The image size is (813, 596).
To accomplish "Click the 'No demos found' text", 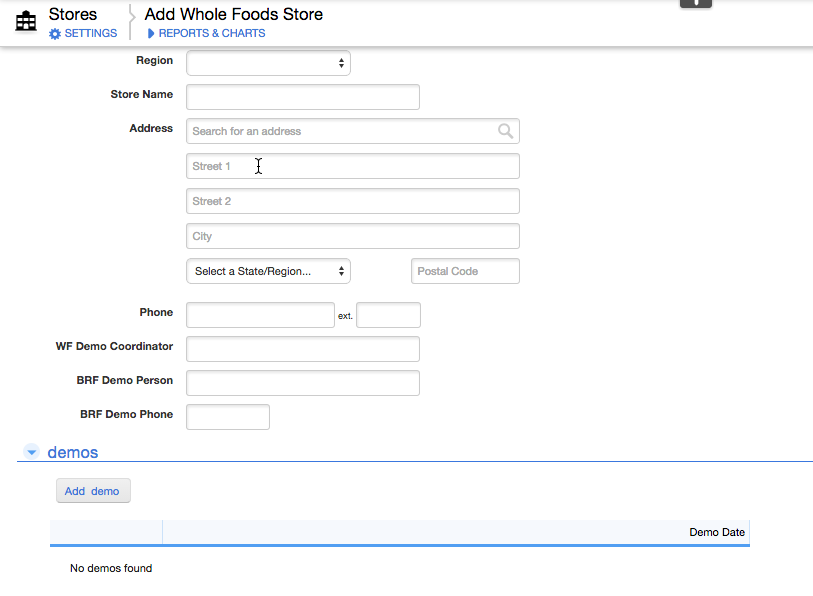I will [x=111, y=568].
